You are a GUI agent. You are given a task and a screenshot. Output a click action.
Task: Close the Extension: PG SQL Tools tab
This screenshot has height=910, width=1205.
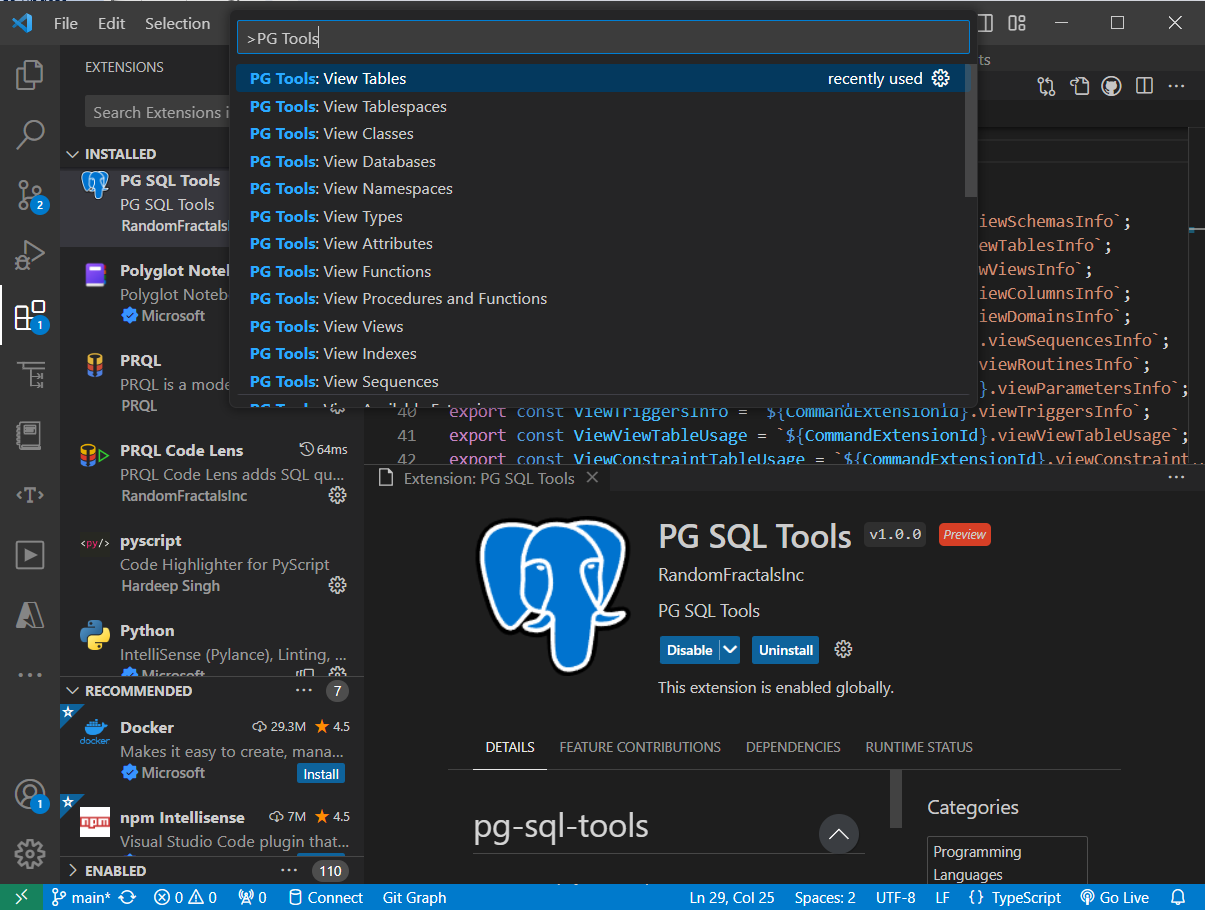click(591, 478)
